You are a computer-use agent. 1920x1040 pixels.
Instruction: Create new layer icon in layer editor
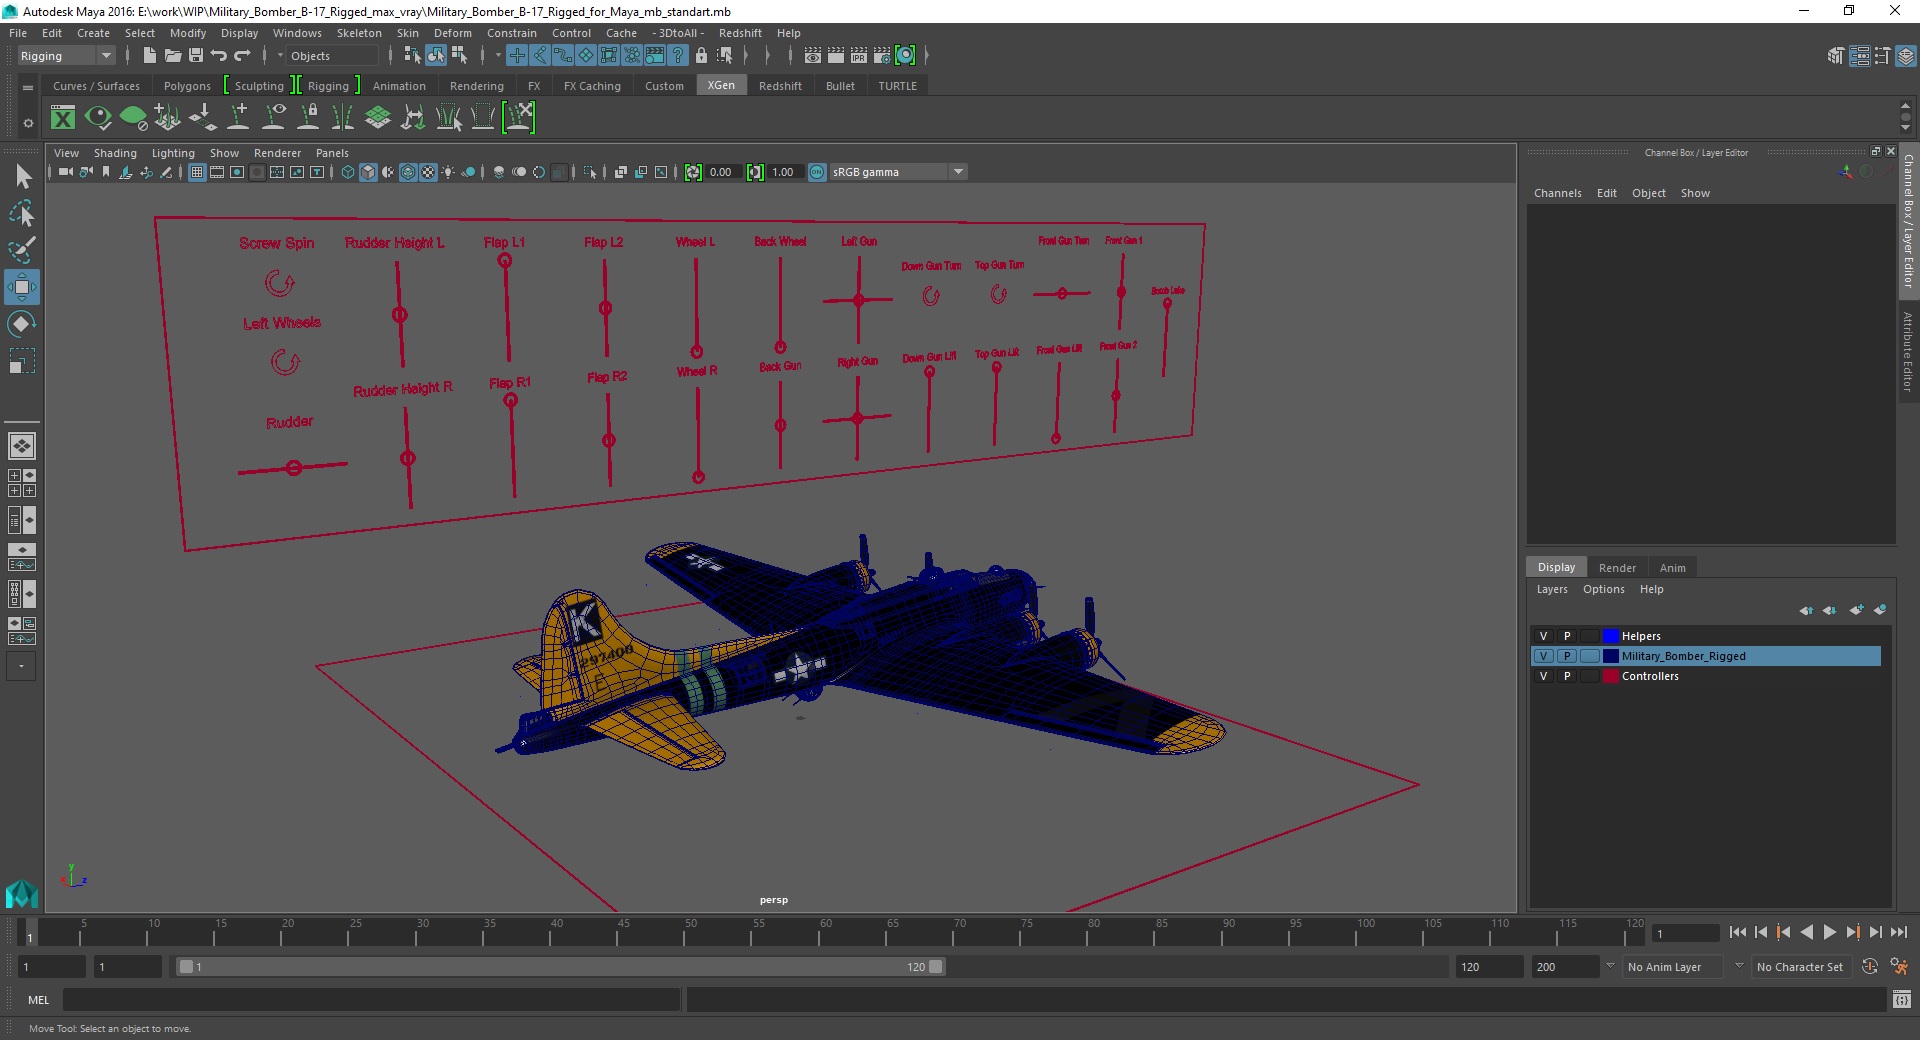pyautogui.click(x=1856, y=610)
